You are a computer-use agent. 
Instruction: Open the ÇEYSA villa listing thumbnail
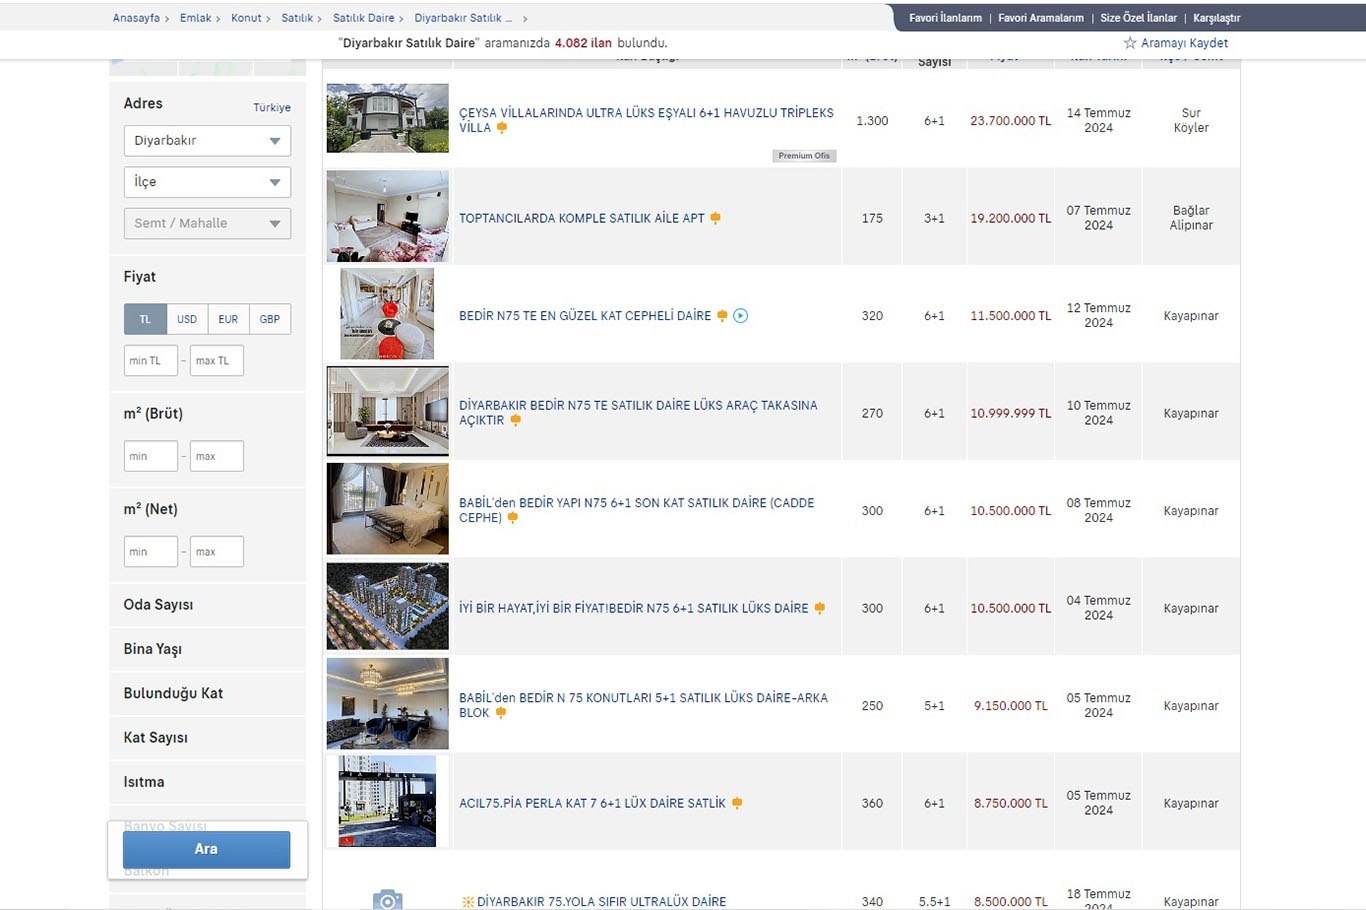point(387,118)
